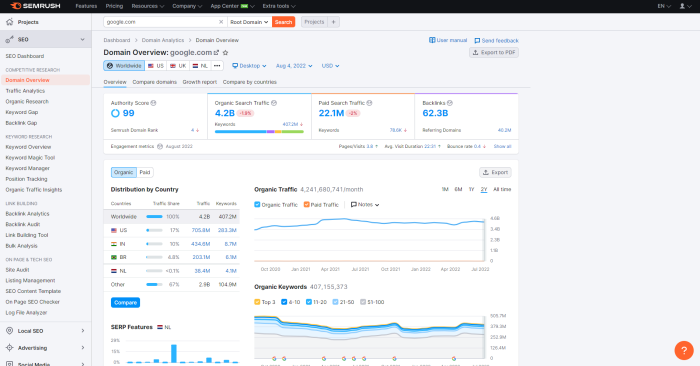This screenshot has height=366, width=700.
Task: Click the Engagement metrics info icon
Action: point(160,146)
